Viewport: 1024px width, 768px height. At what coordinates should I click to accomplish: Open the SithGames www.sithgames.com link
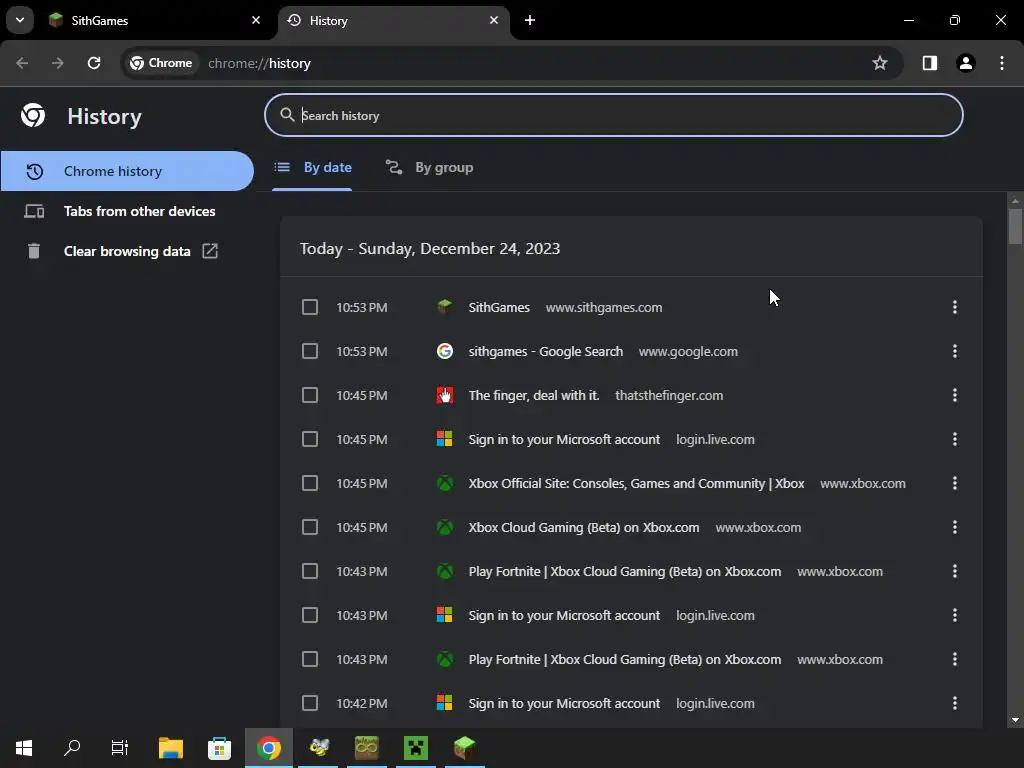point(499,308)
